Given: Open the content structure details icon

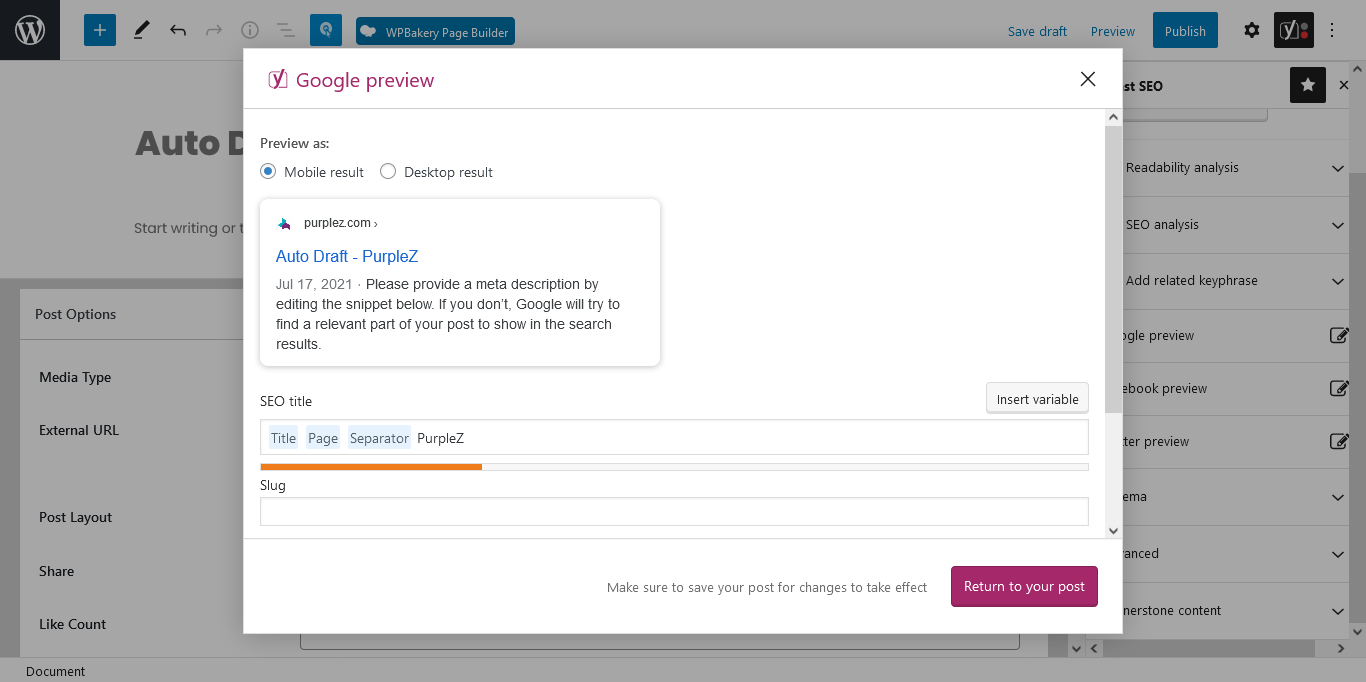Looking at the screenshot, I should [250, 30].
